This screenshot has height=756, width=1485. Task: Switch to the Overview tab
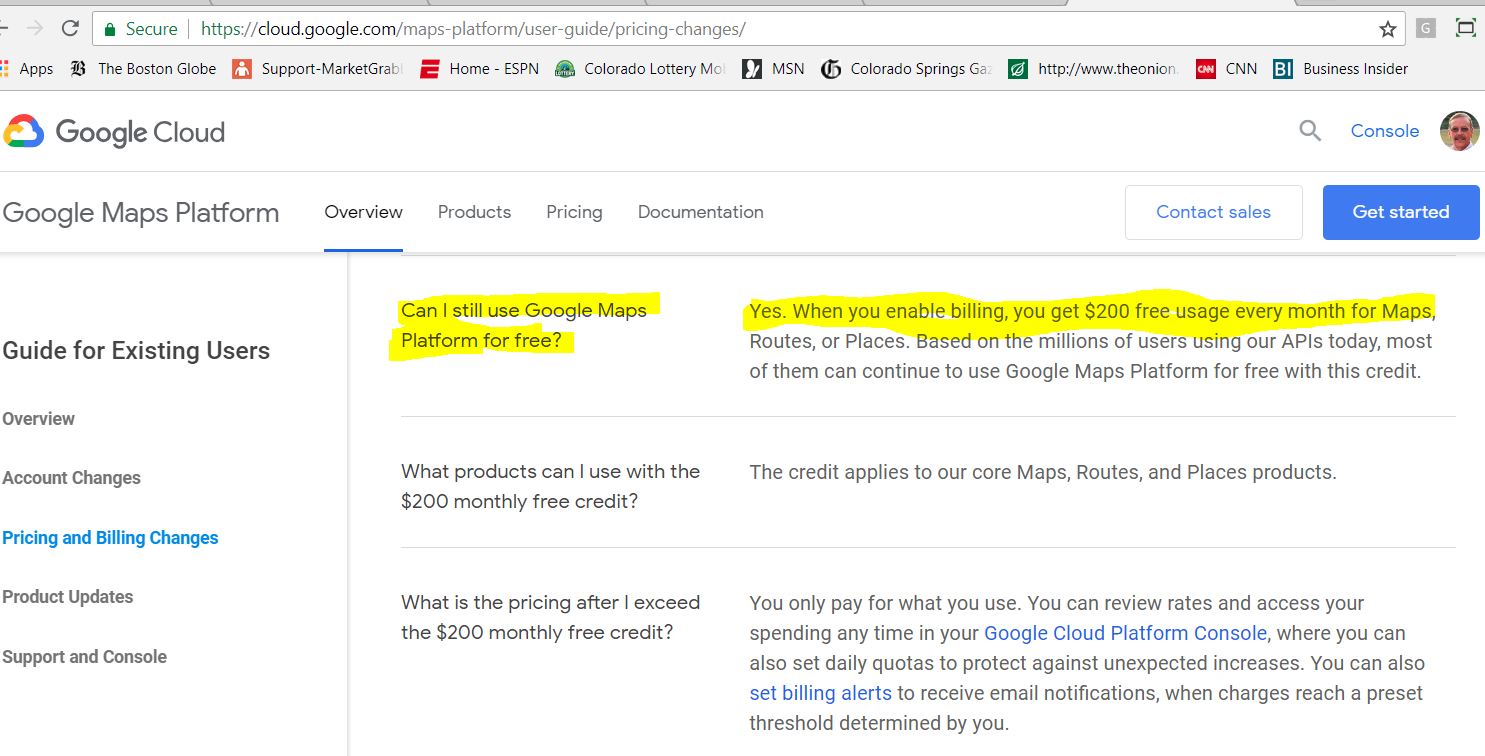tap(364, 212)
